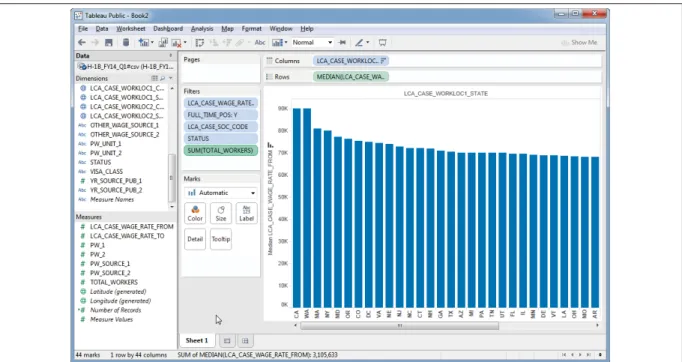Click the show filmstrip icon in status bar
The height and width of the screenshot is (362, 682).
(601, 355)
